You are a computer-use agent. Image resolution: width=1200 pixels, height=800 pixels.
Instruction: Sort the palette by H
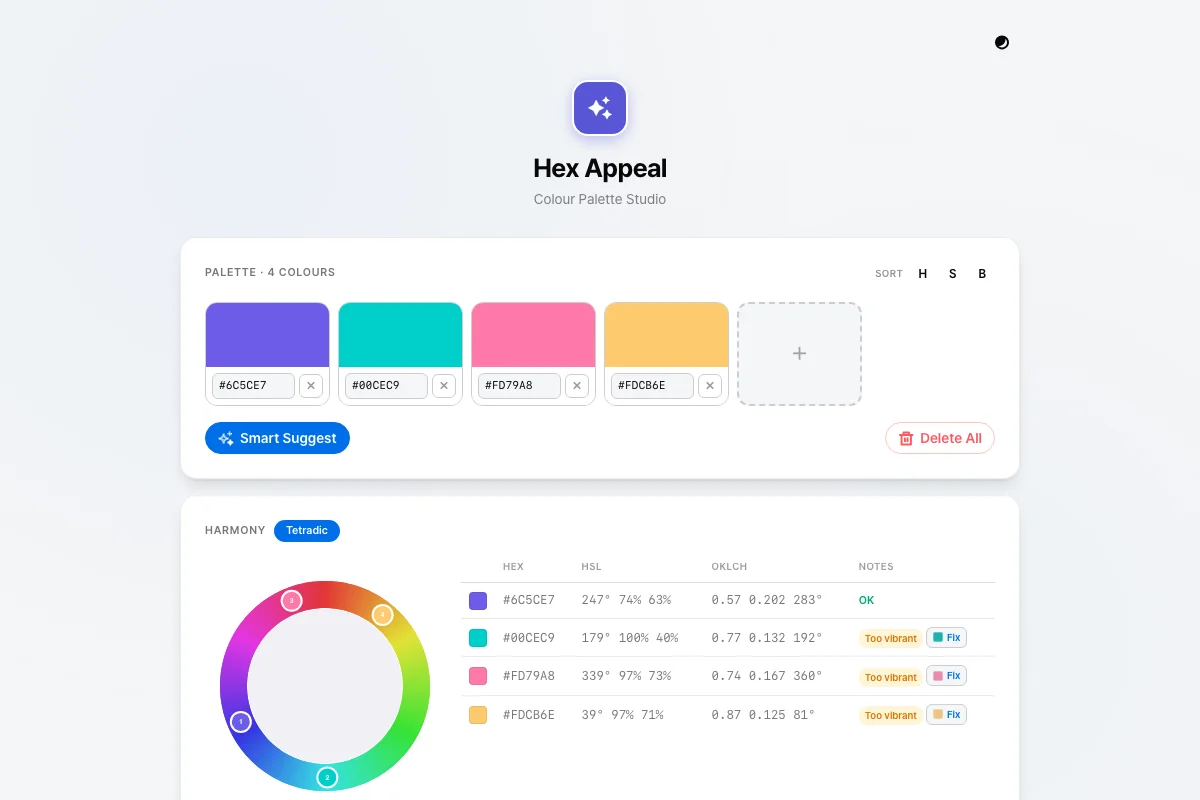(x=922, y=273)
